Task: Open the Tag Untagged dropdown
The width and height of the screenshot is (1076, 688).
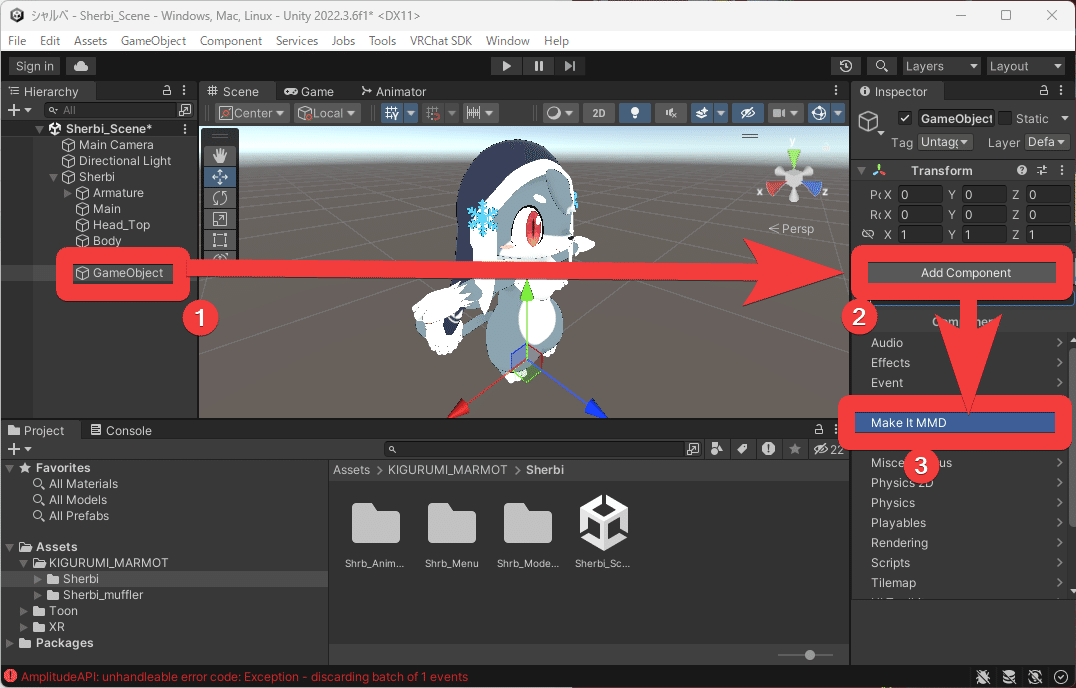Action: [945, 142]
